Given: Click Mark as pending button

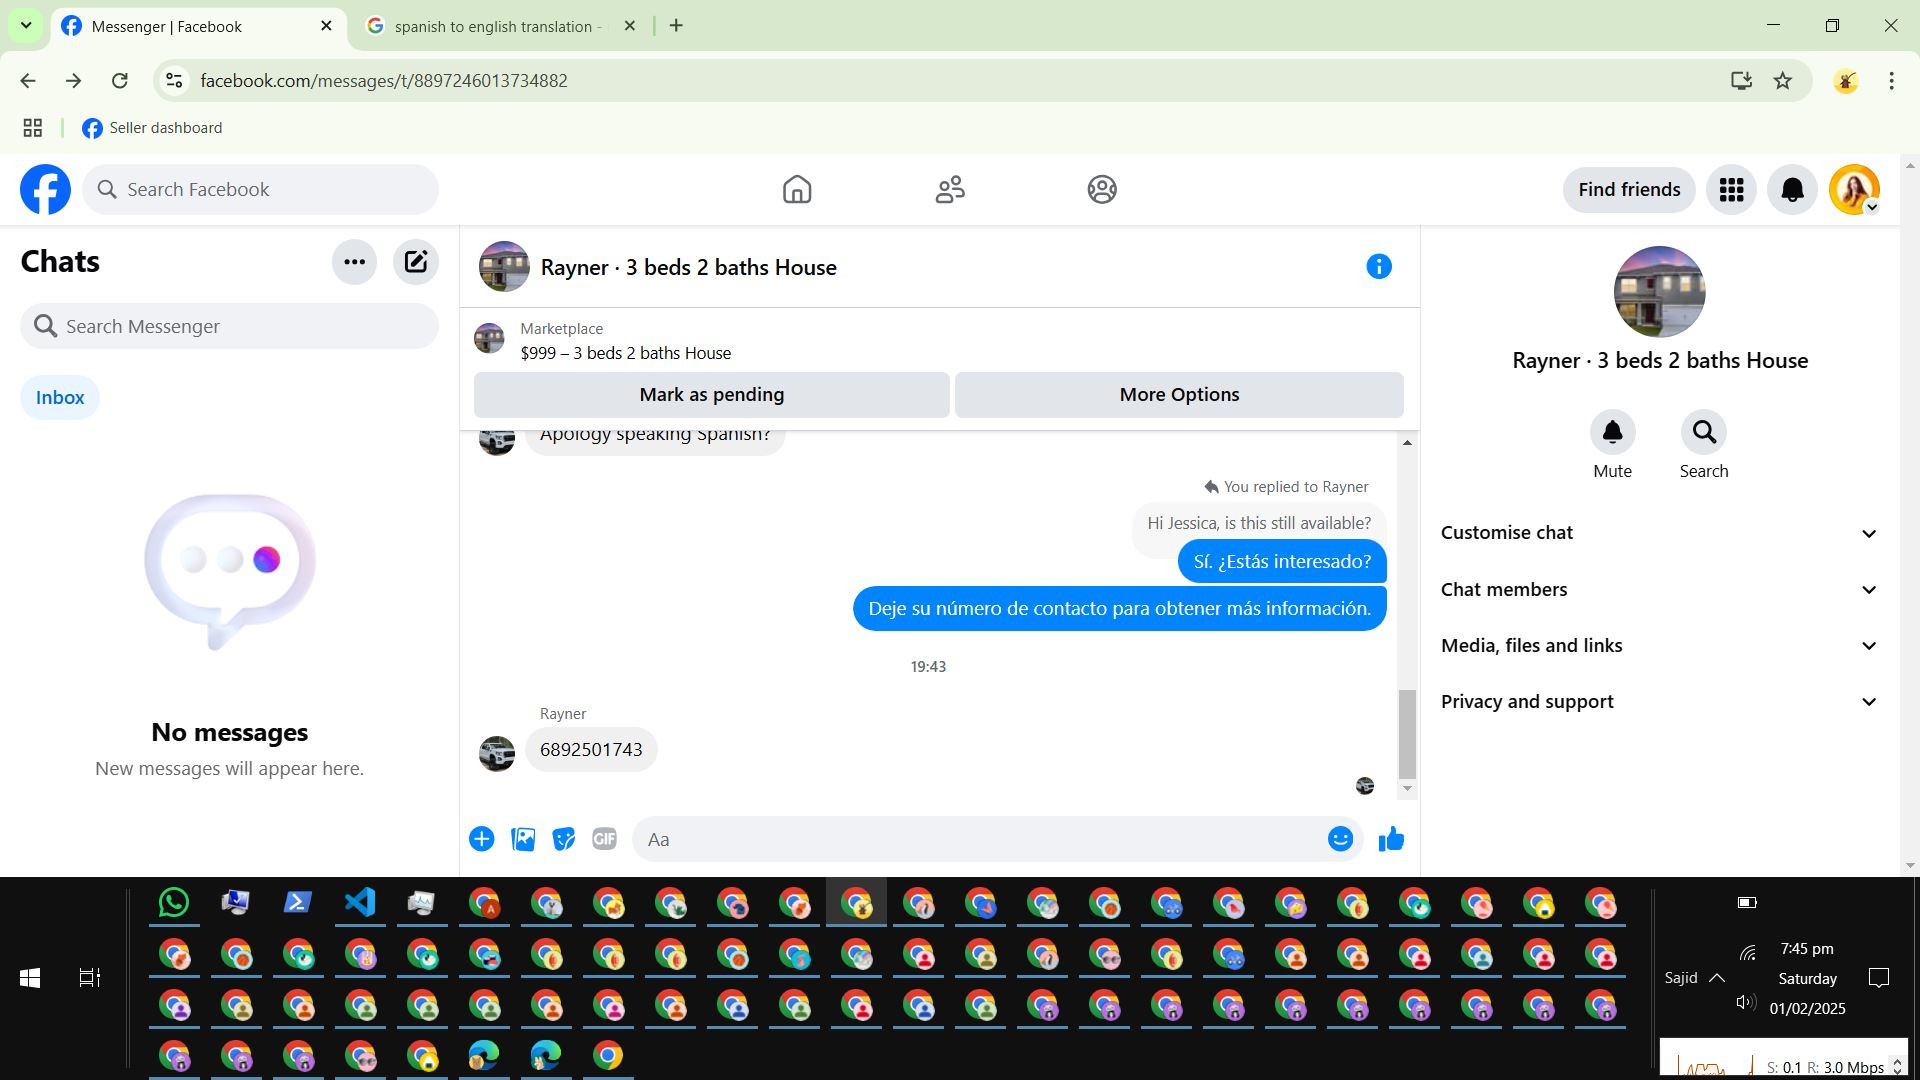Looking at the screenshot, I should pyautogui.click(x=711, y=395).
